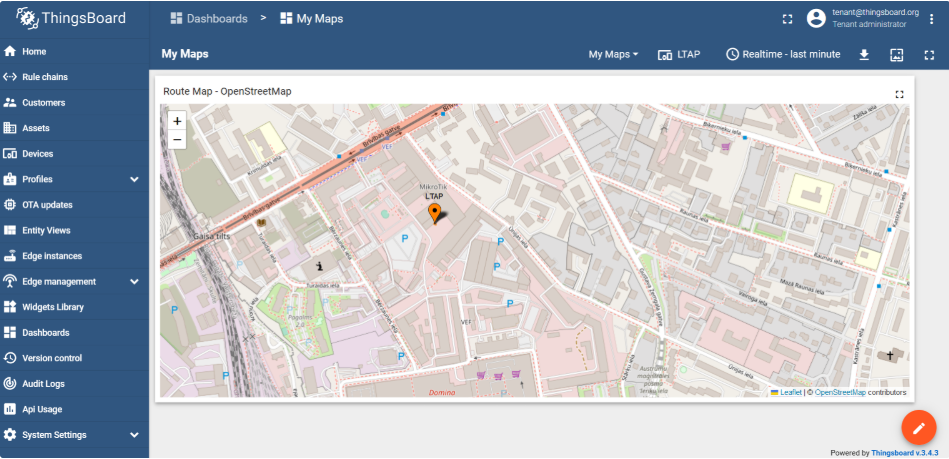This screenshot has height=459, width=949.
Task: Toggle dashboard fullscreen in the toolbar
Action: (929, 55)
